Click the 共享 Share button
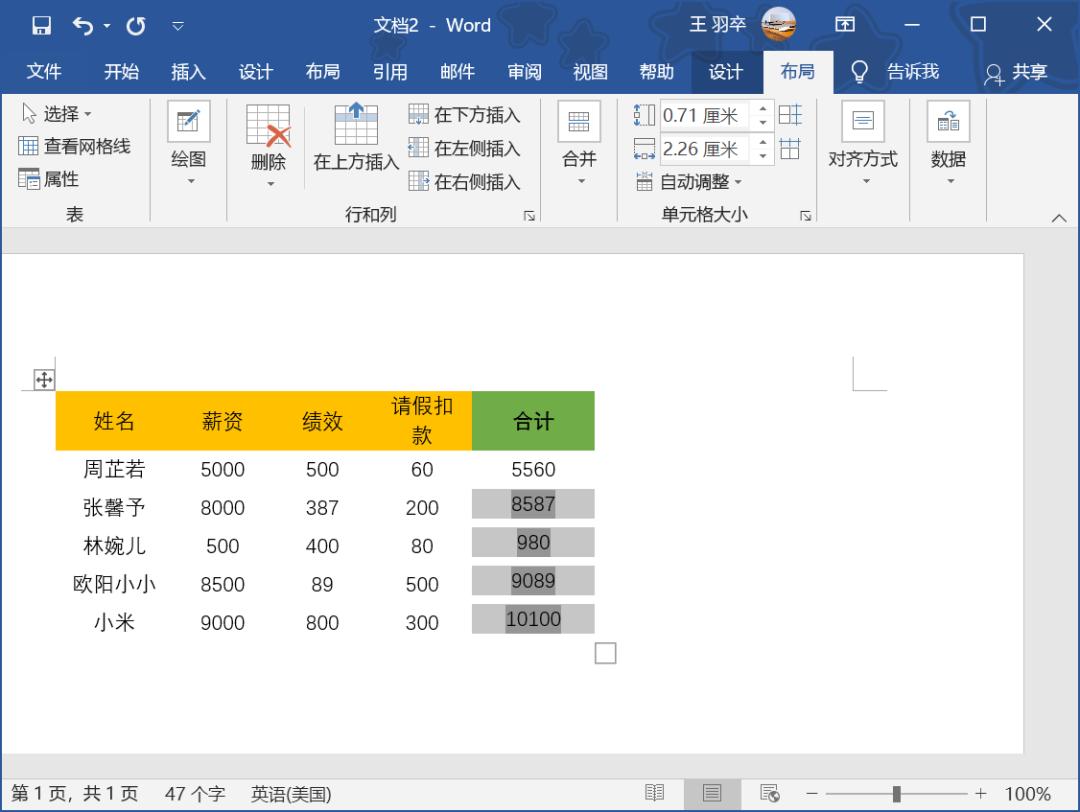The height and width of the screenshot is (812, 1080). (x=1030, y=71)
